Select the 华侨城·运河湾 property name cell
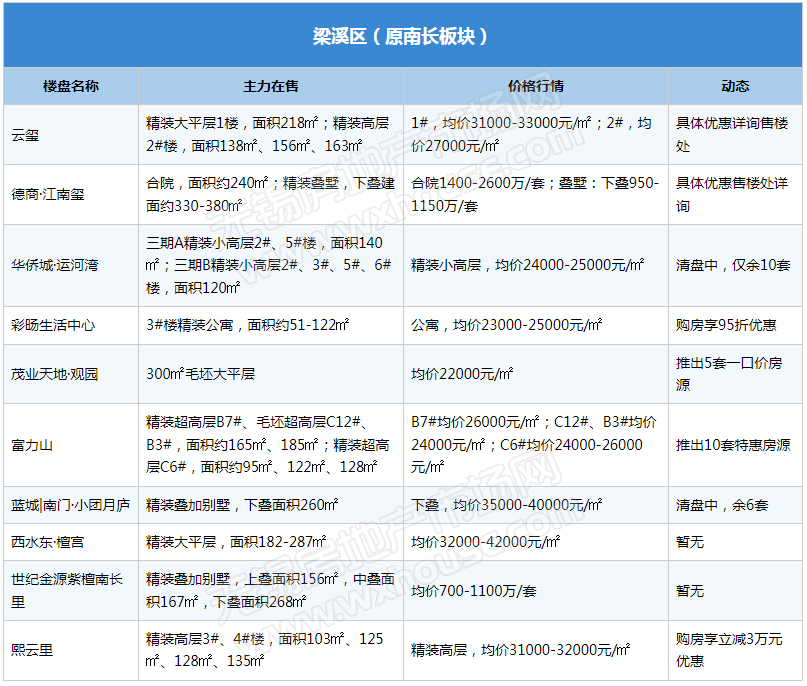This screenshot has width=807, height=686. coord(55,265)
